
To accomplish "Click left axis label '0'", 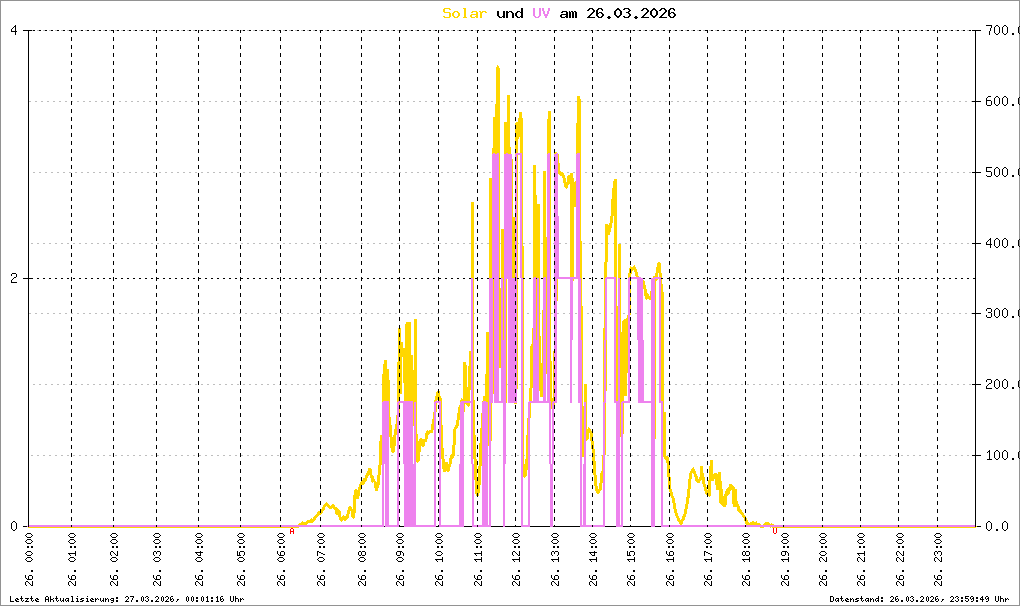I will tap(14, 526).
